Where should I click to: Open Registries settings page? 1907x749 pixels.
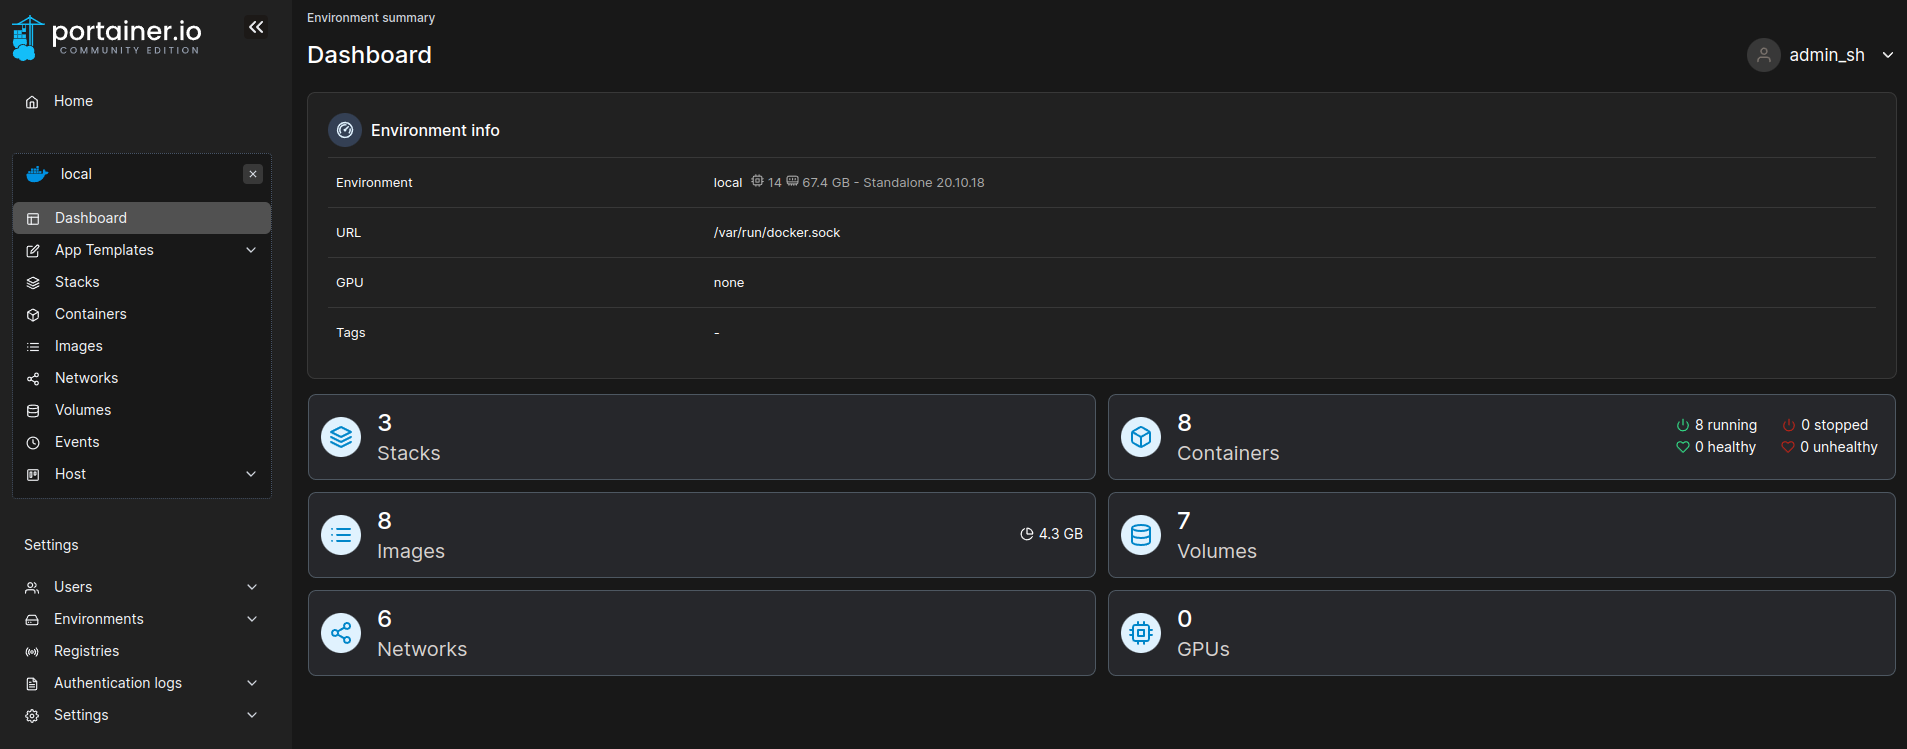click(x=86, y=651)
